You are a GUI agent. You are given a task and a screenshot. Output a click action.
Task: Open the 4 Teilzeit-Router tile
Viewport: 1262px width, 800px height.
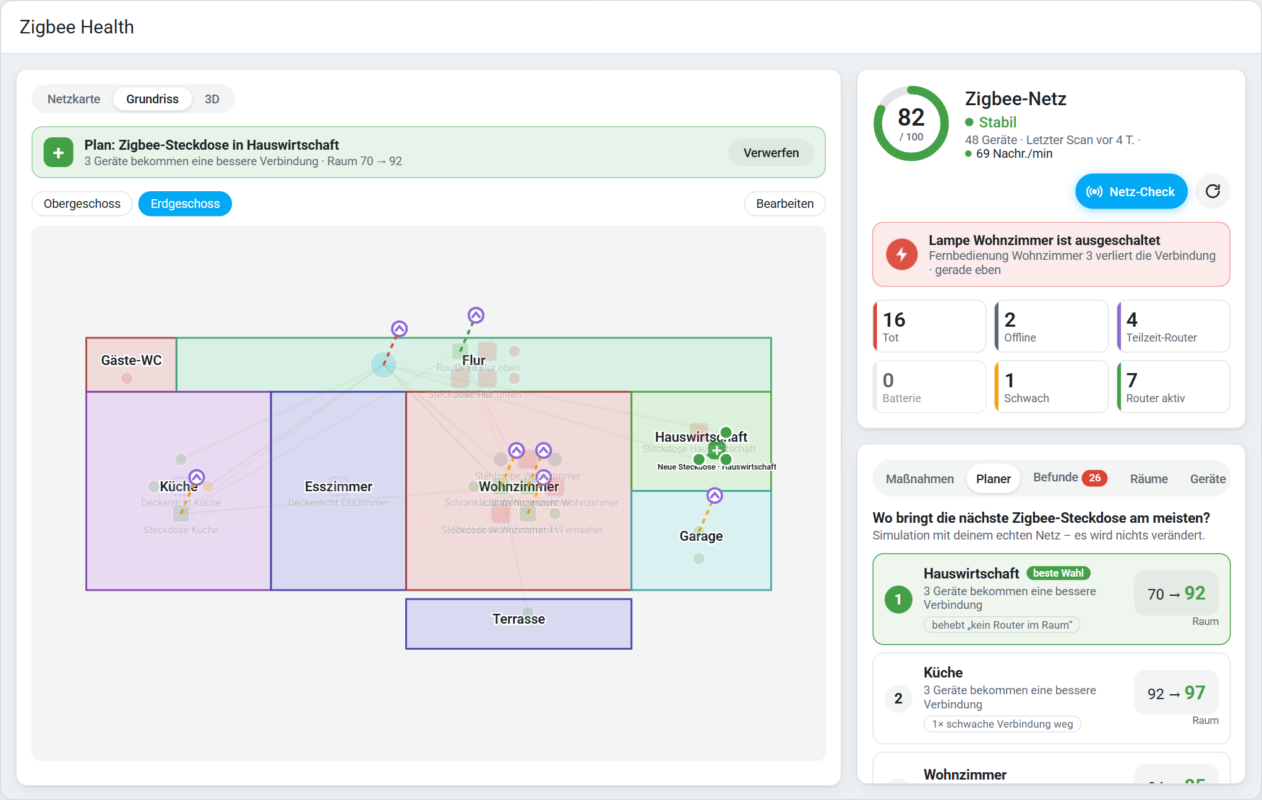pyautogui.click(x=1173, y=326)
